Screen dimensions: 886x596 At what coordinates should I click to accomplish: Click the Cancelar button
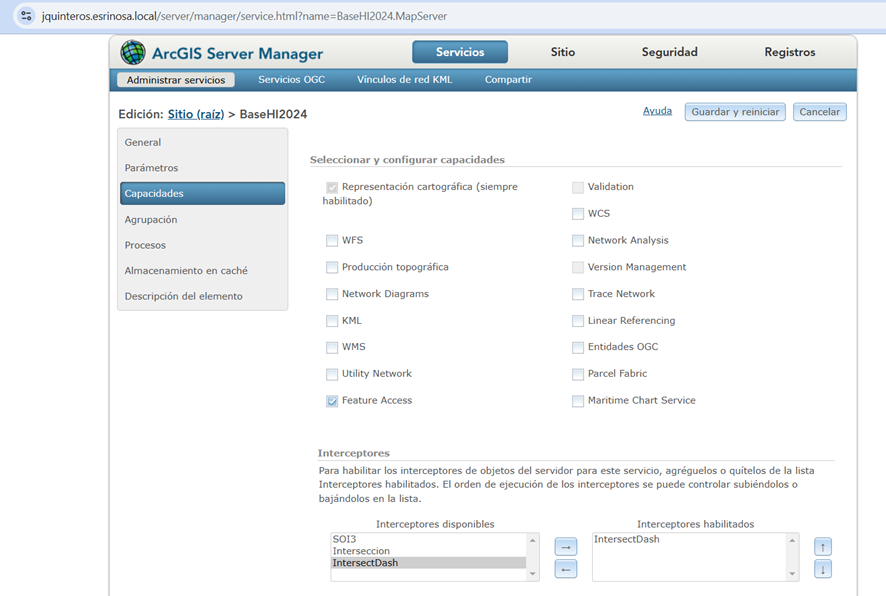tap(819, 112)
